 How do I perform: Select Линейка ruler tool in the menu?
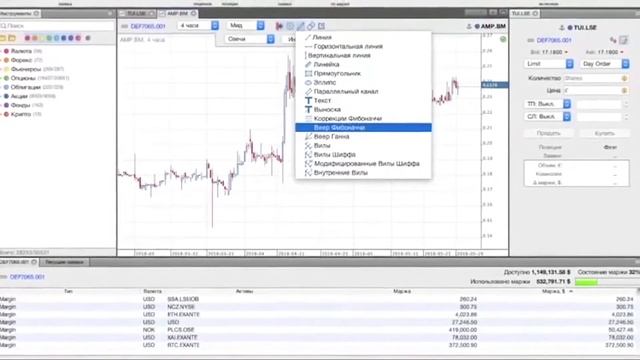pos(326,64)
